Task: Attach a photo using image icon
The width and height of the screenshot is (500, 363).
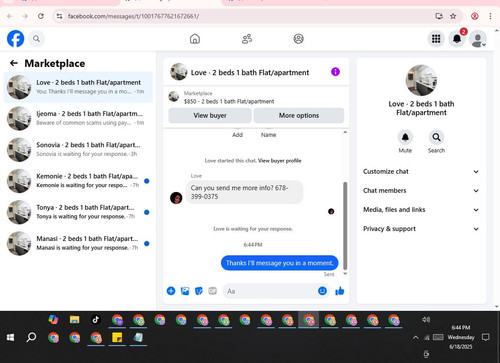Action: click(x=185, y=291)
